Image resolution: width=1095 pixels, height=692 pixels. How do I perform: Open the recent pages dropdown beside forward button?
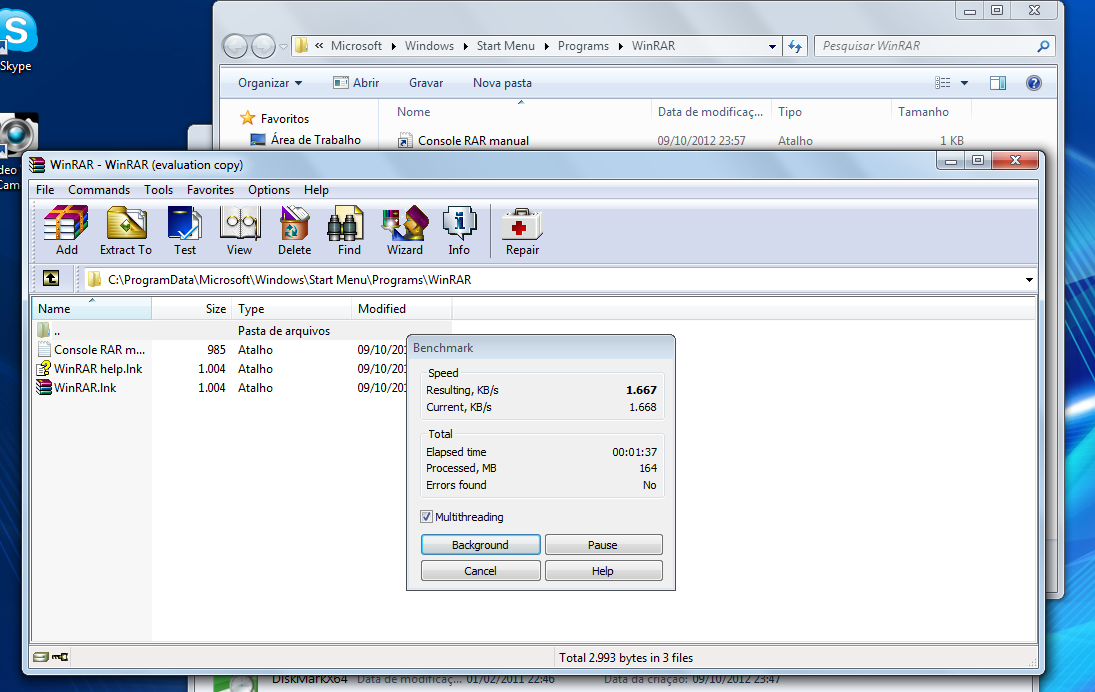click(283, 47)
